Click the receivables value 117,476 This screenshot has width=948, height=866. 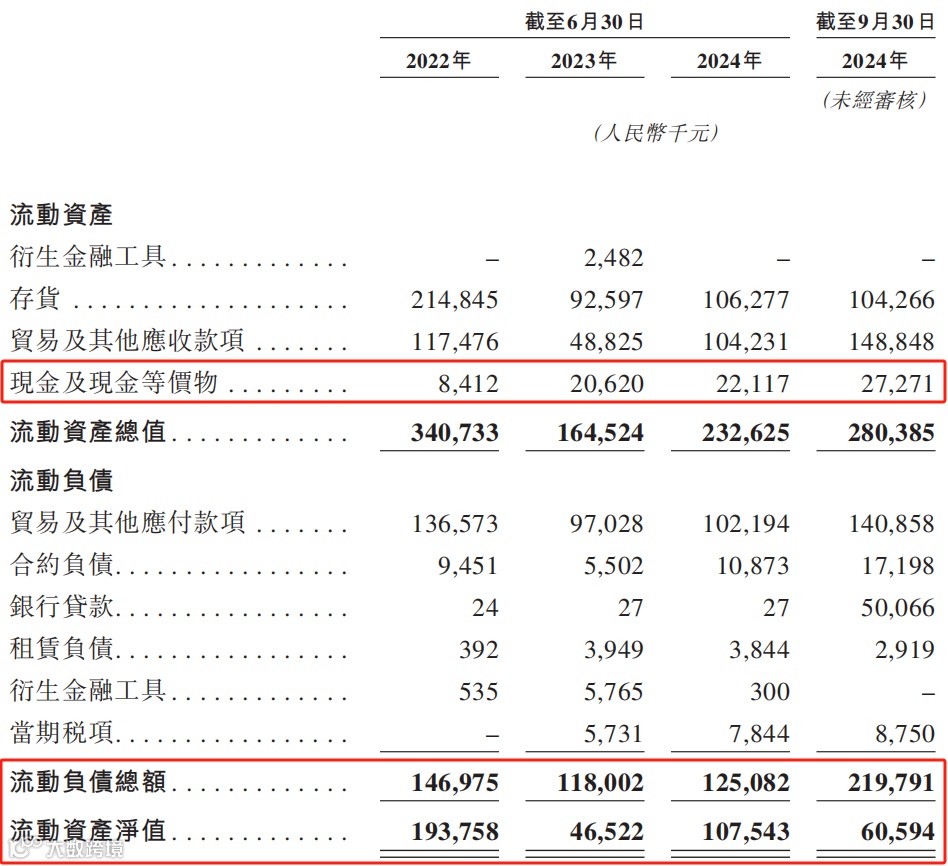click(455, 342)
